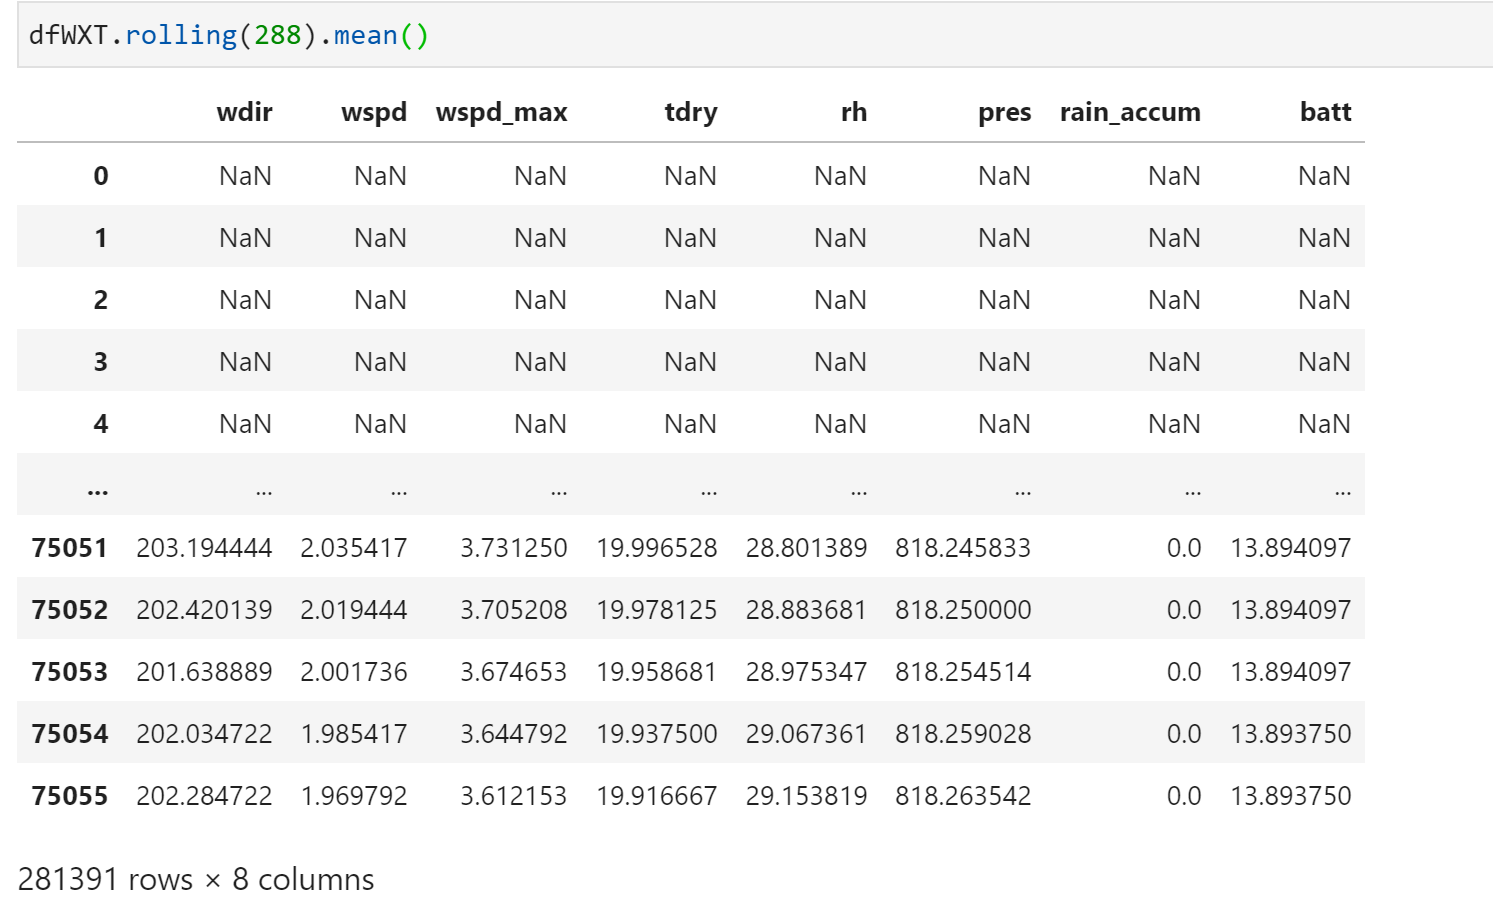The image size is (1493, 899).
Task: Click the 281391 rows × 8 columns summary
Action: pyautogui.click(x=196, y=879)
